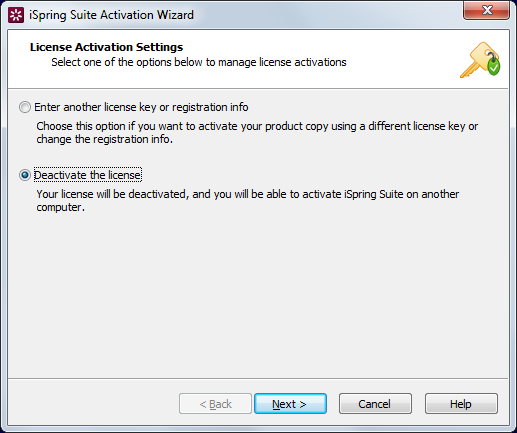Click the description under Enter another license key
Viewport: 517px width, 433px height.
click(257, 133)
